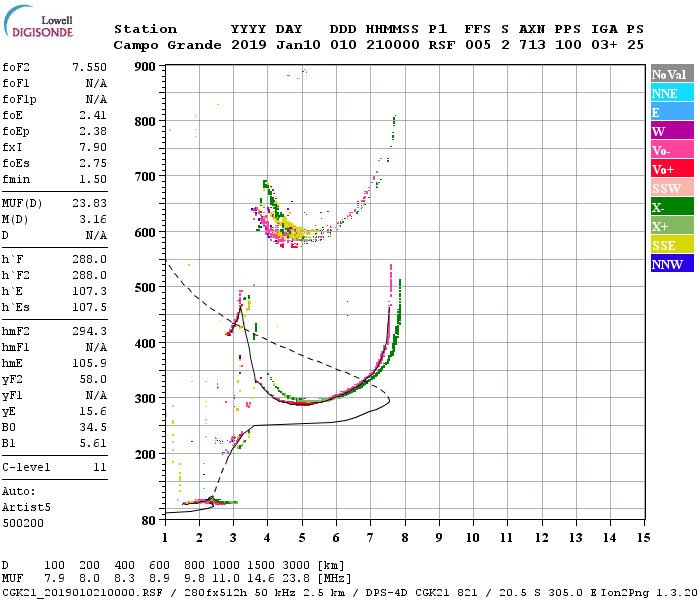Image resolution: width=700 pixels, height=600 pixels.
Task: Click the CGK21_2019010210000.RSF file name
Action: [x=82, y=592]
